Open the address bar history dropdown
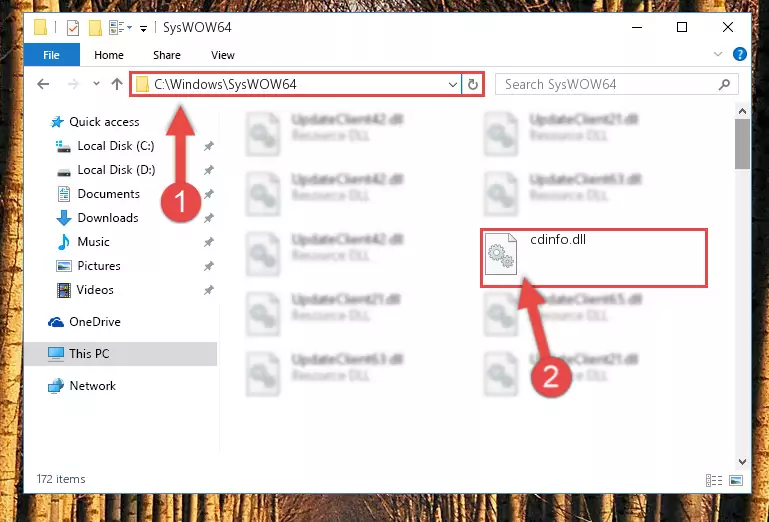This screenshot has height=522, width=769. coord(453,85)
